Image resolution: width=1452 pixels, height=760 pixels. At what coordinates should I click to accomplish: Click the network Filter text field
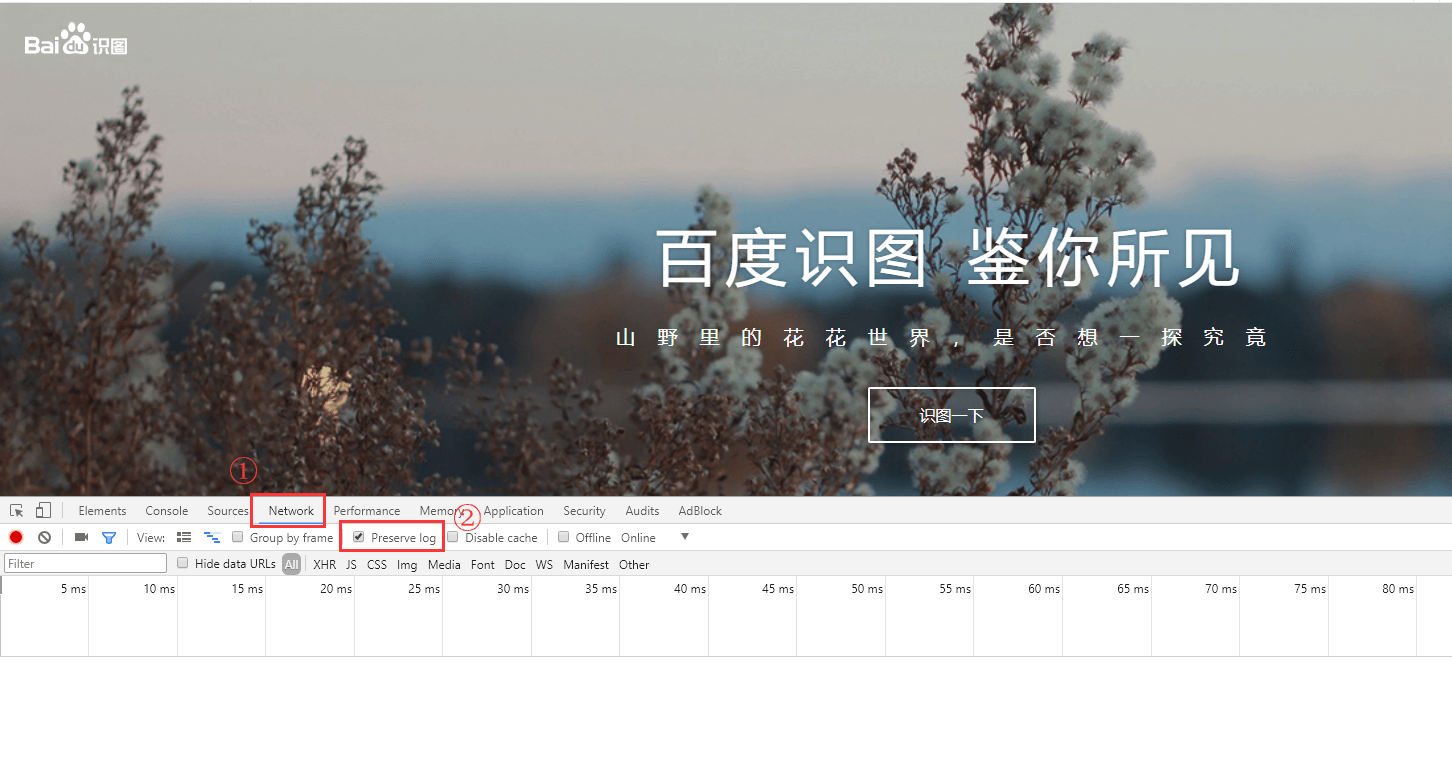click(x=85, y=564)
